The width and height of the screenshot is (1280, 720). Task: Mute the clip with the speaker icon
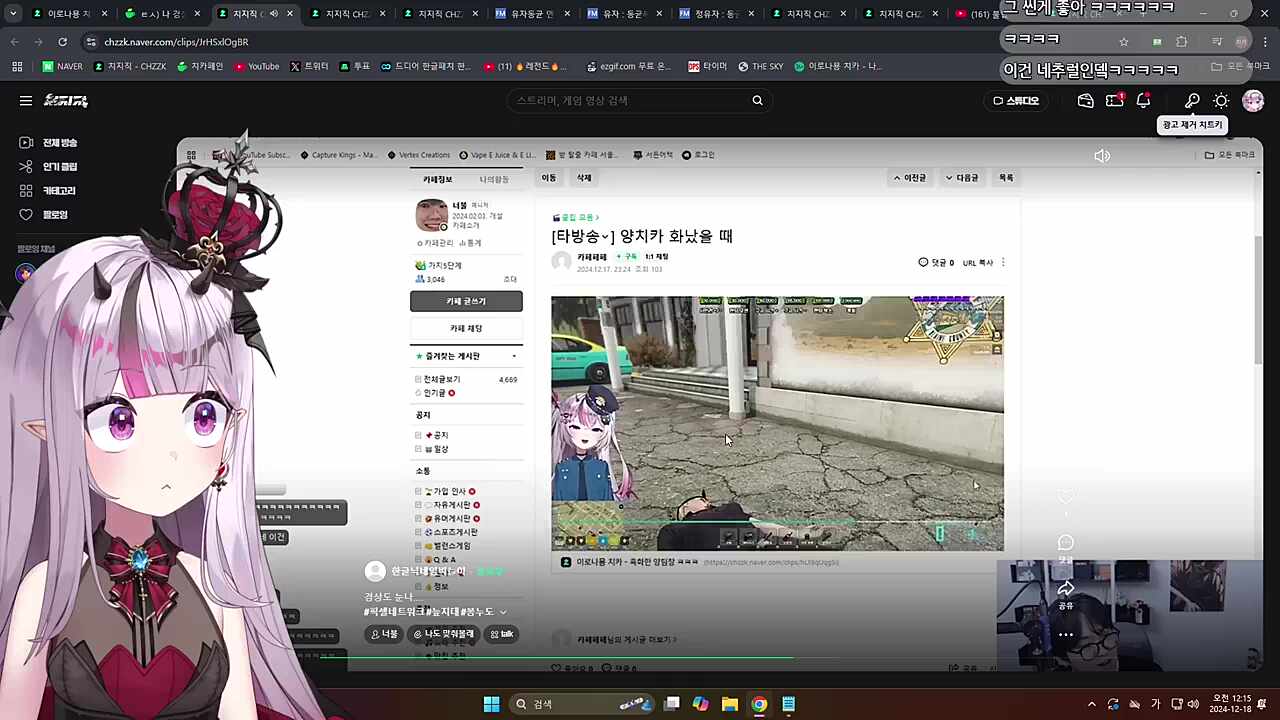pos(1102,156)
